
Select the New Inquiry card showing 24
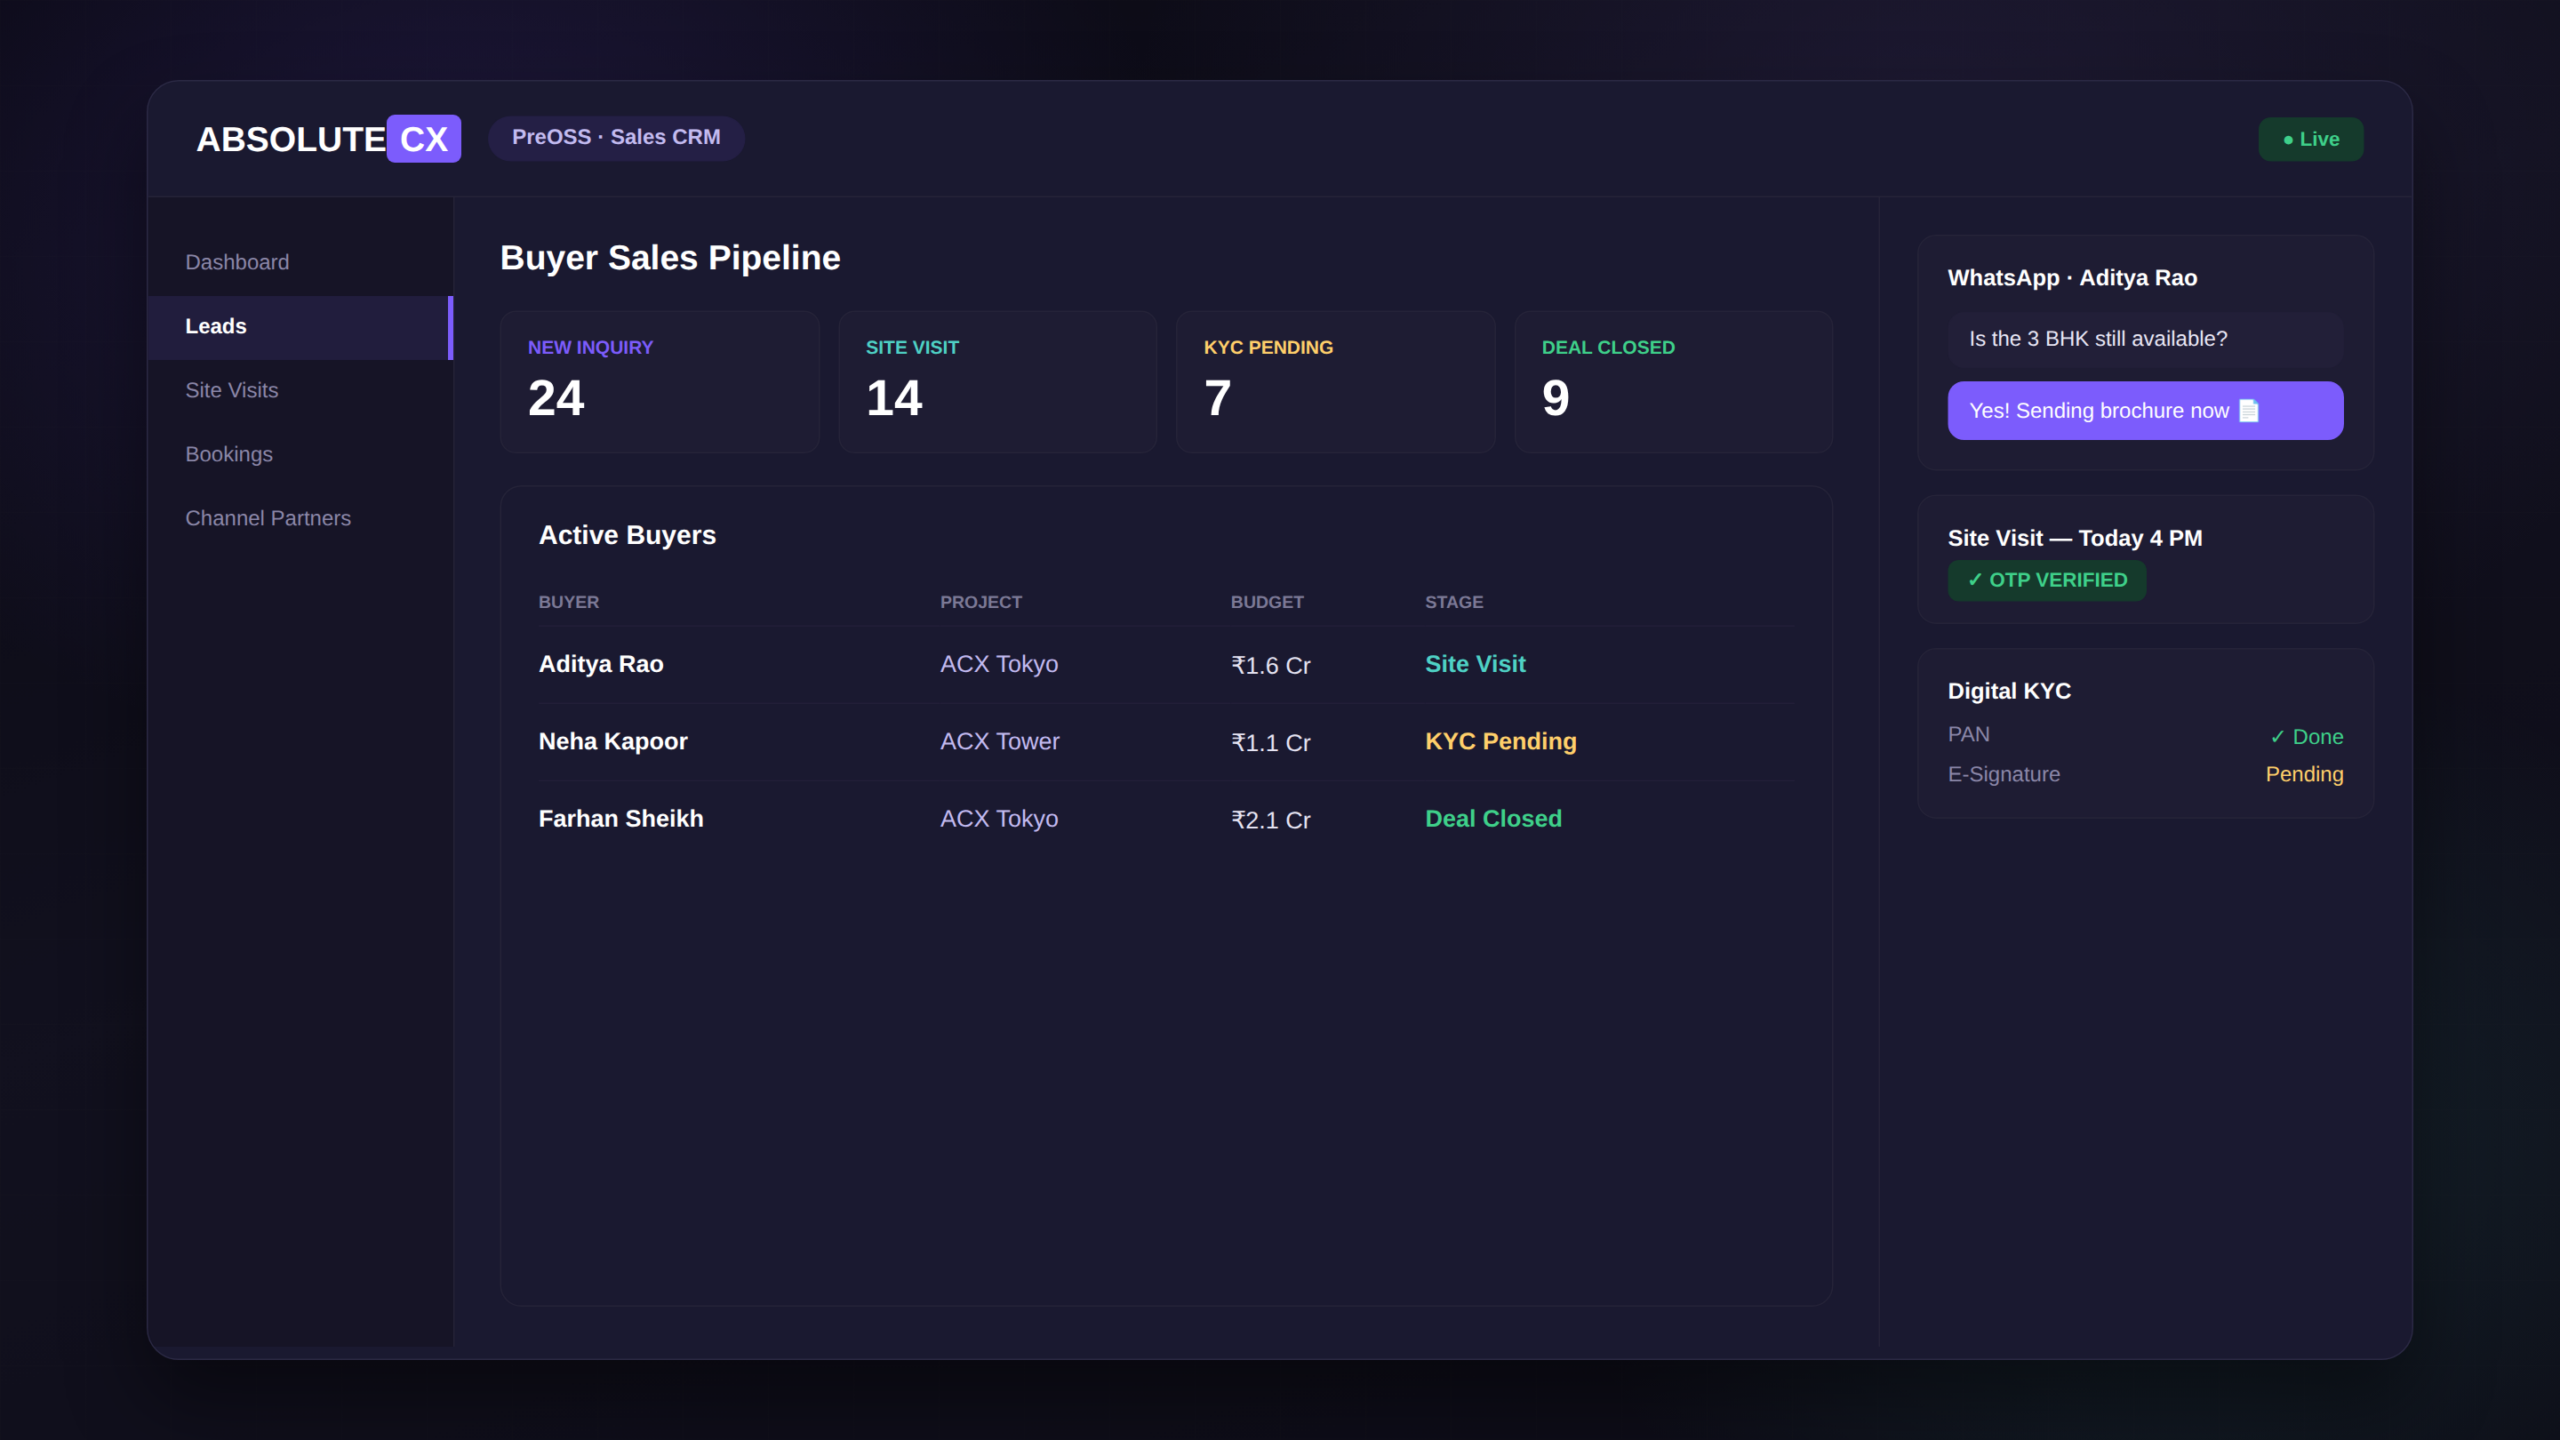660,382
